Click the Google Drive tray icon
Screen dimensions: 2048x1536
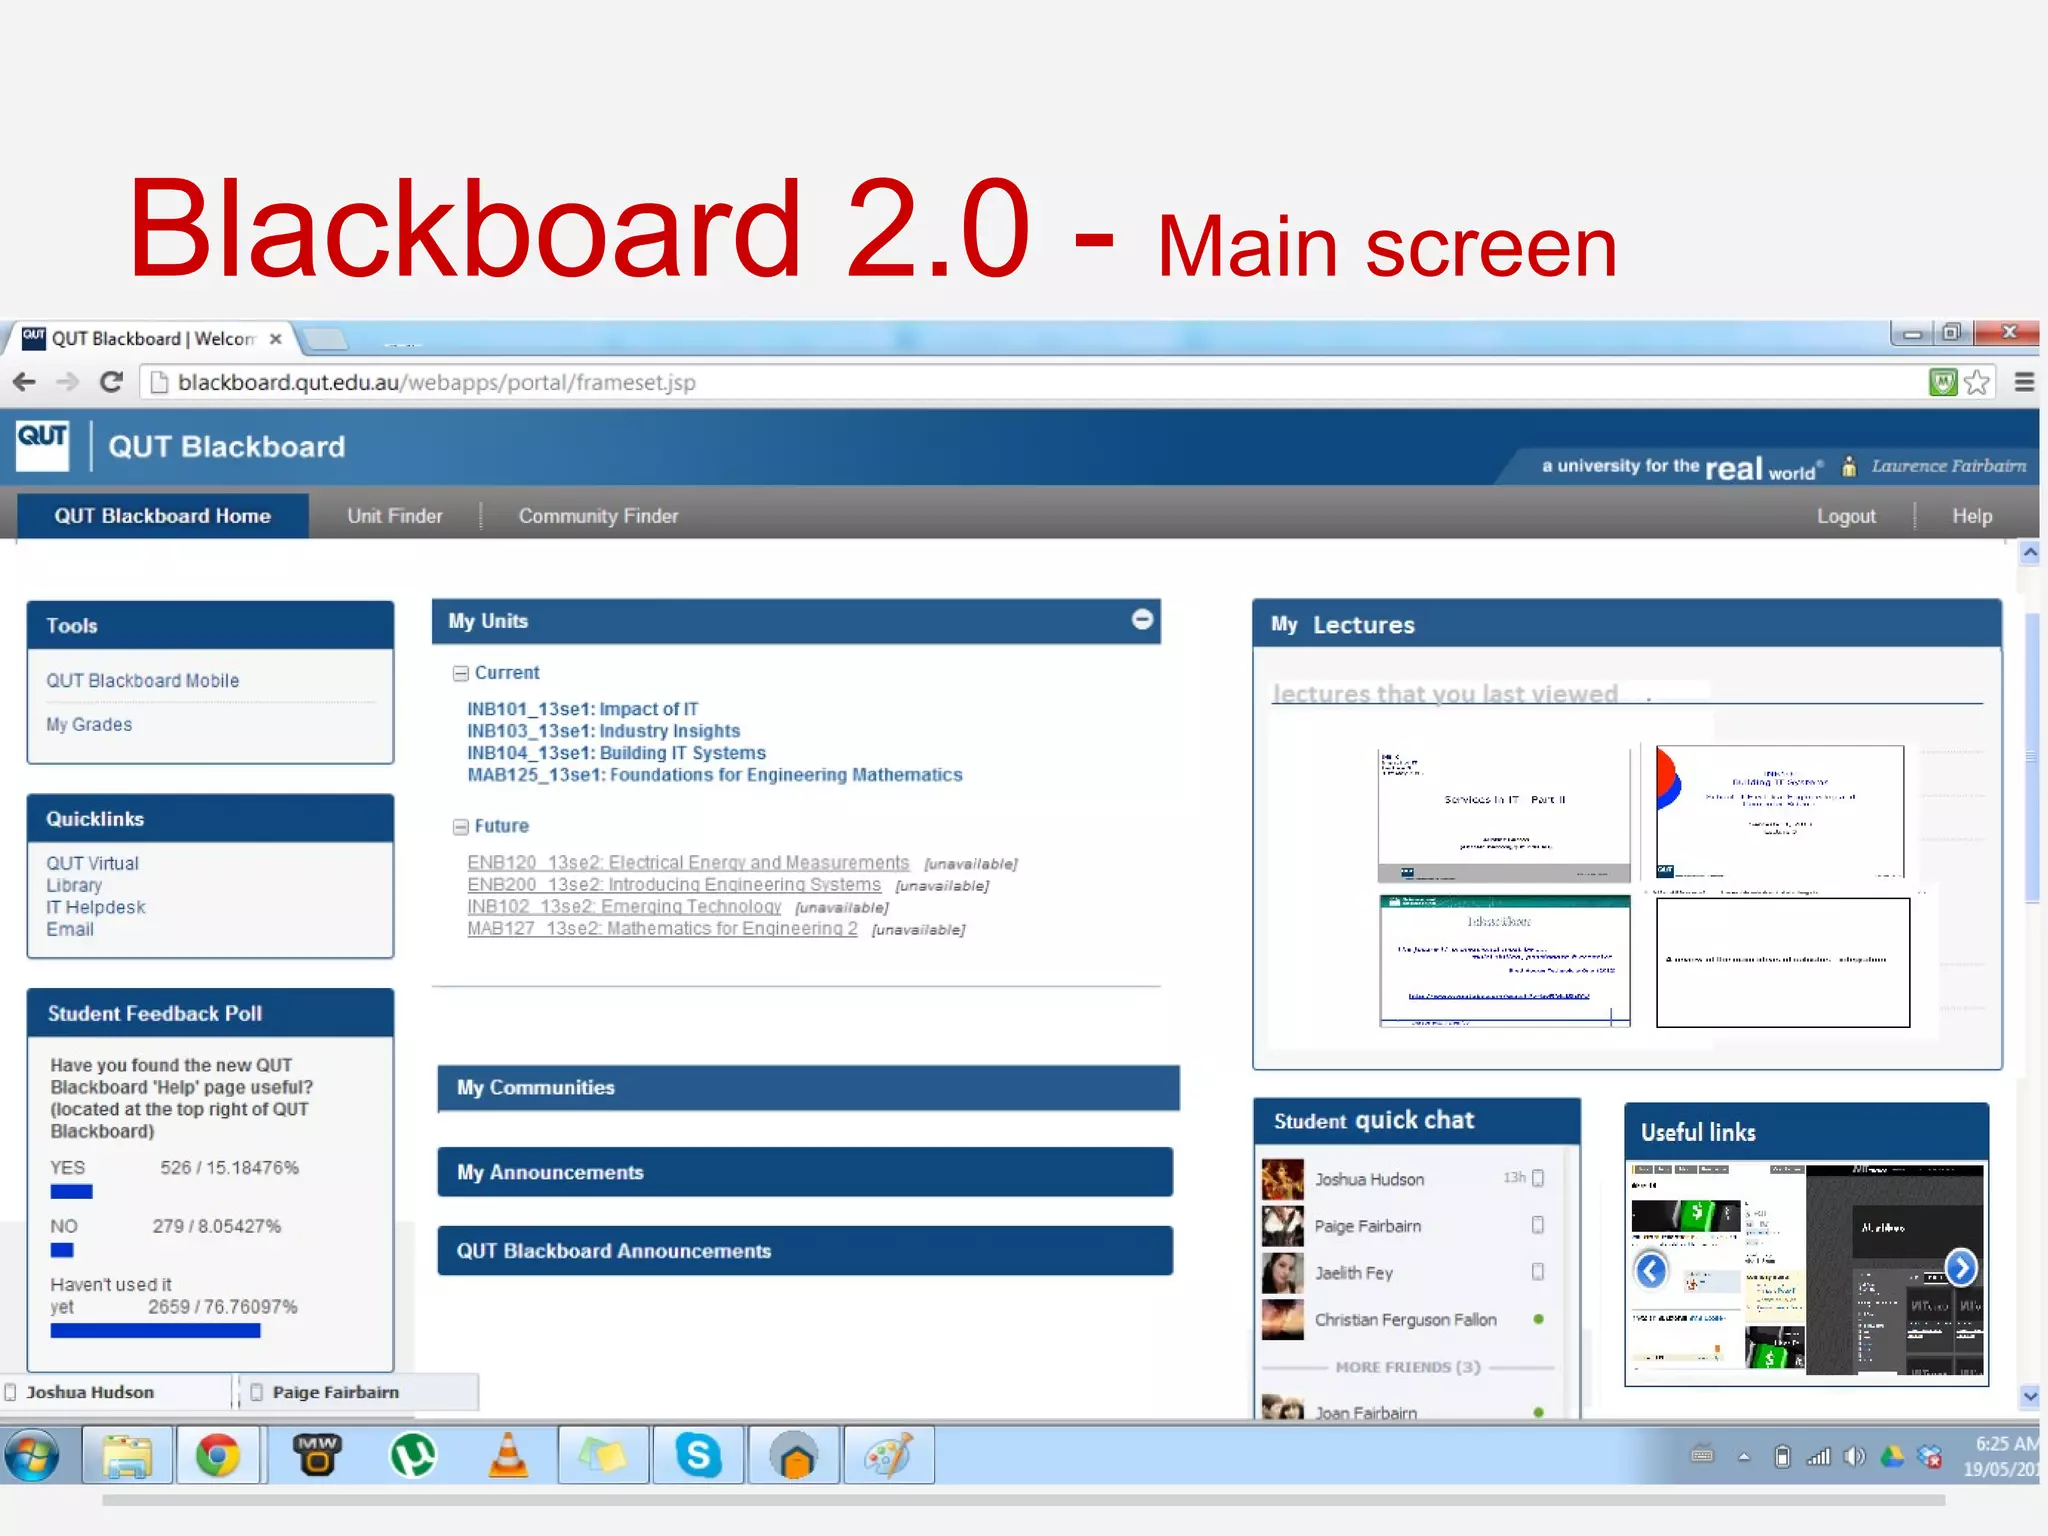(x=1891, y=1456)
